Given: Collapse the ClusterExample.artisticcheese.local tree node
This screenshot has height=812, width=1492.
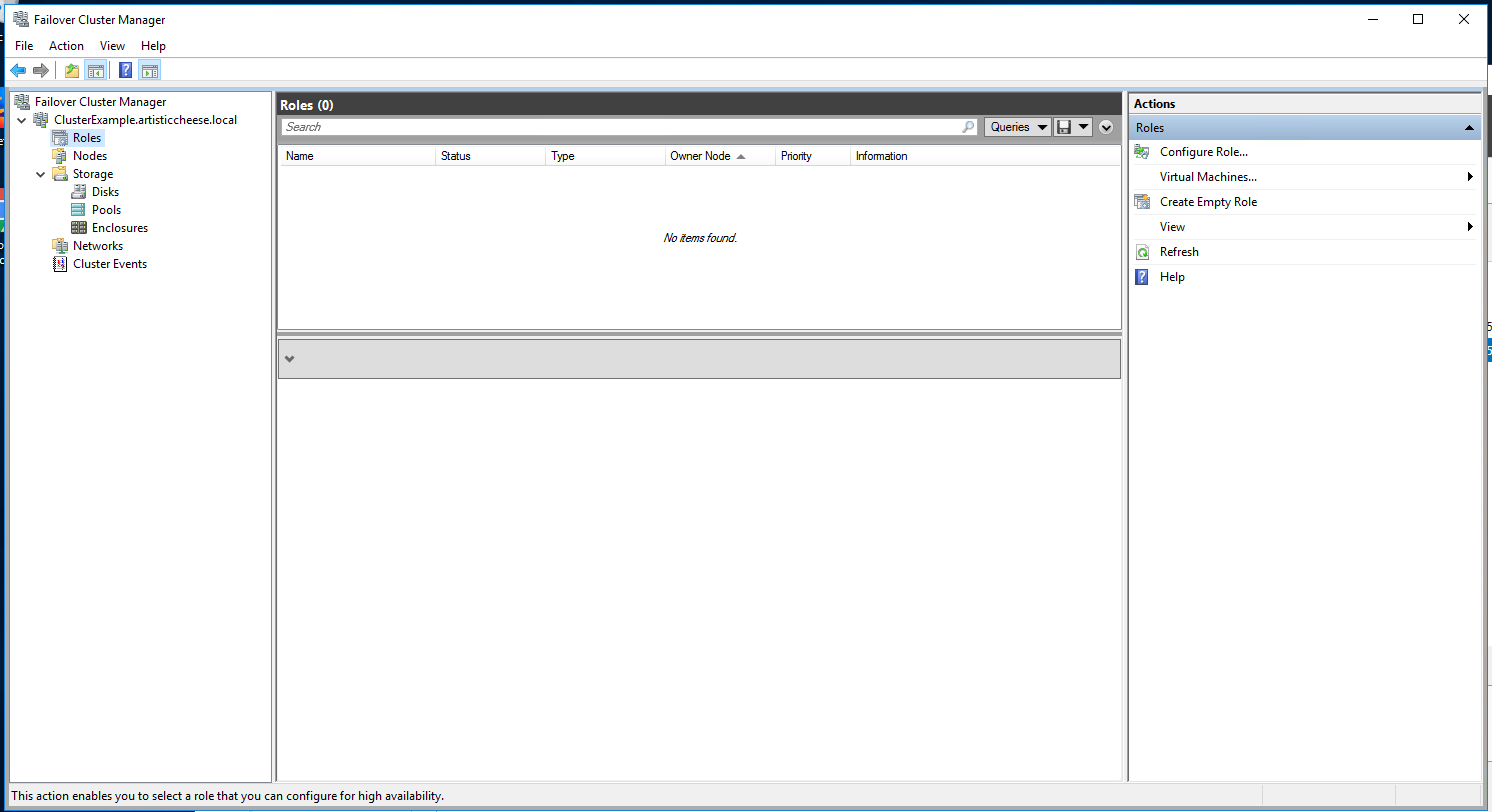Looking at the screenshot, I should 22,120.
